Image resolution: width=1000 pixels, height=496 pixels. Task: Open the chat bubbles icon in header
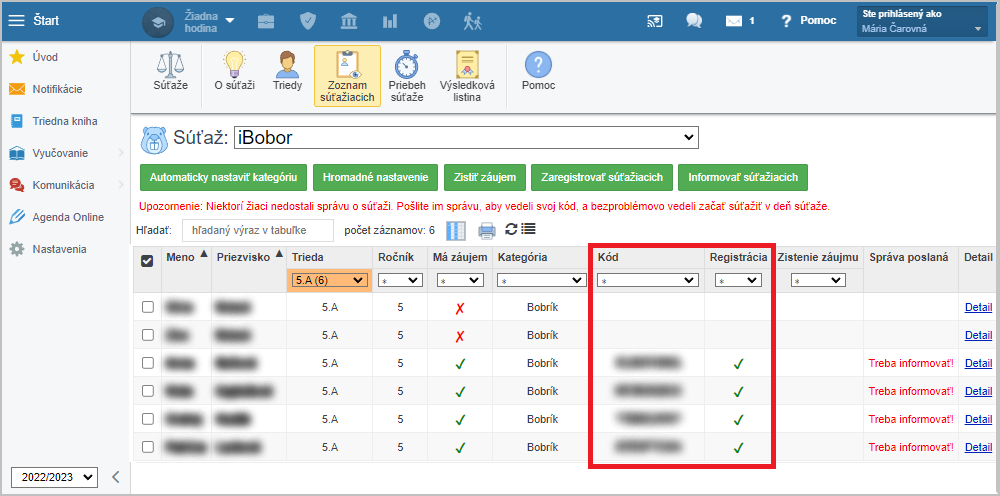click(694, 20)
